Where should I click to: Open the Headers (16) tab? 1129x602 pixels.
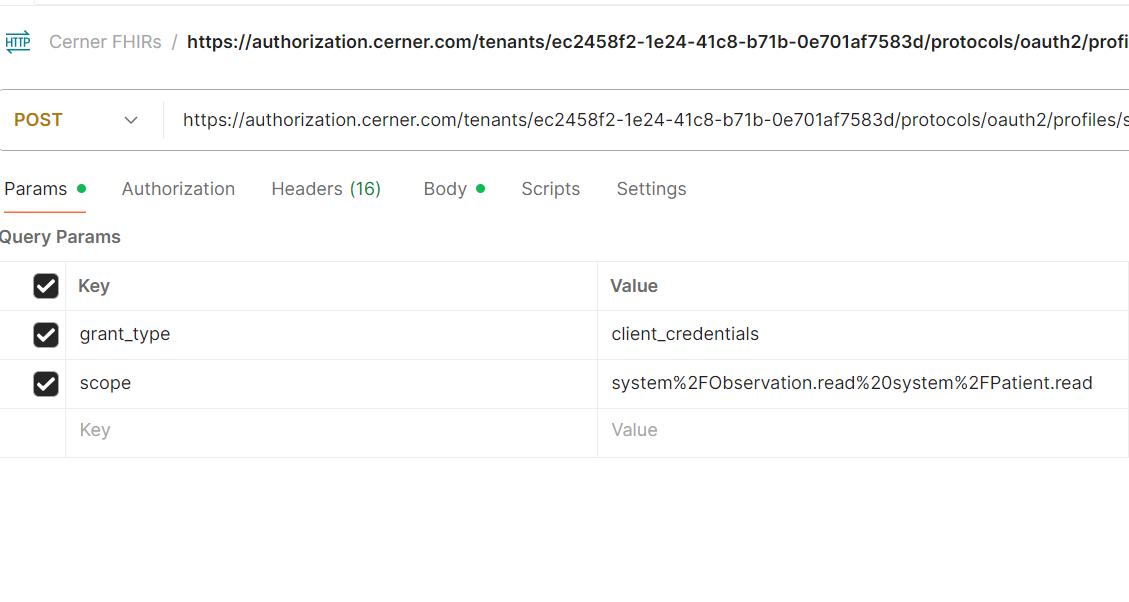tap(326, 189)
